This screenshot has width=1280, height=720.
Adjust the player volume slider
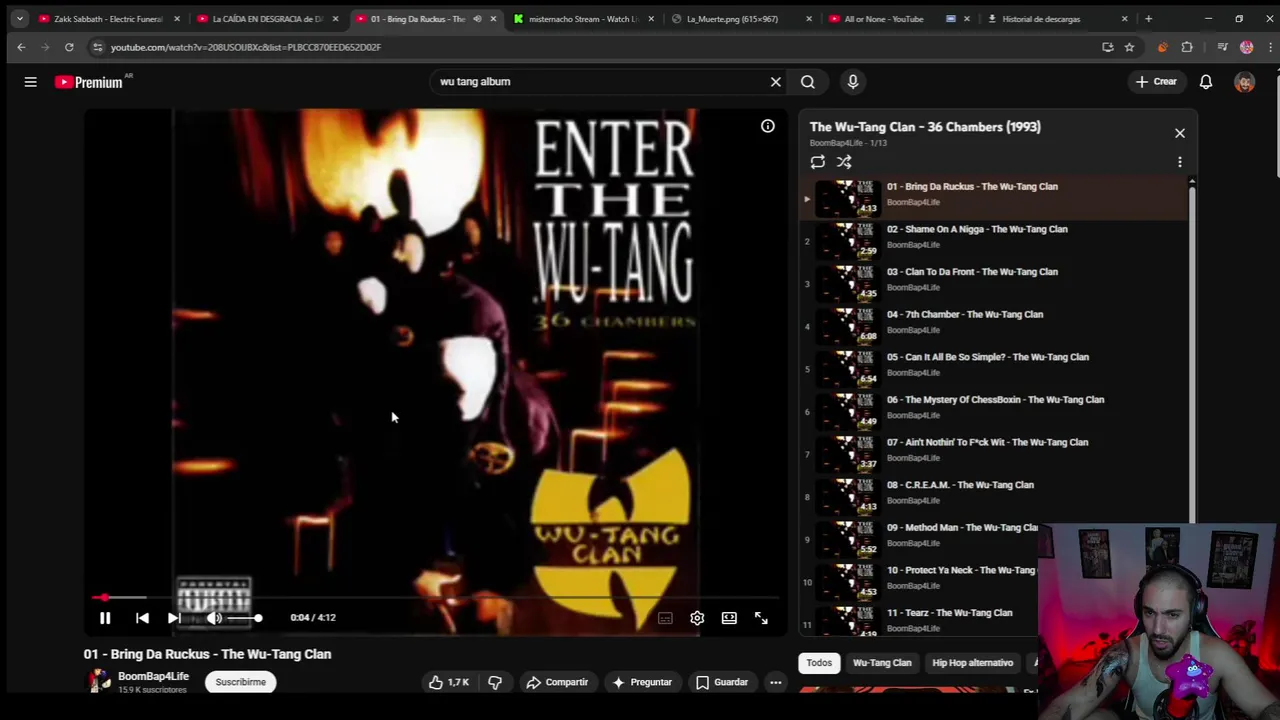[244, 618]
